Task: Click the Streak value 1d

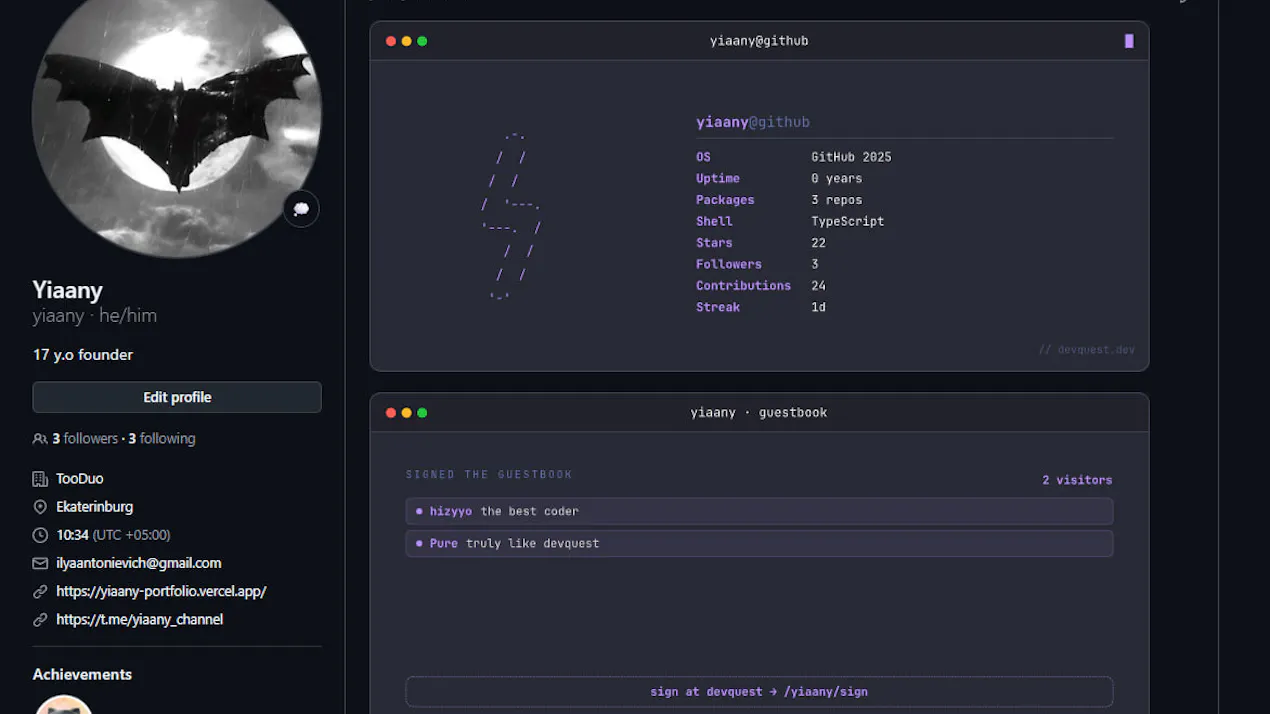Action: tap(819, 307)
